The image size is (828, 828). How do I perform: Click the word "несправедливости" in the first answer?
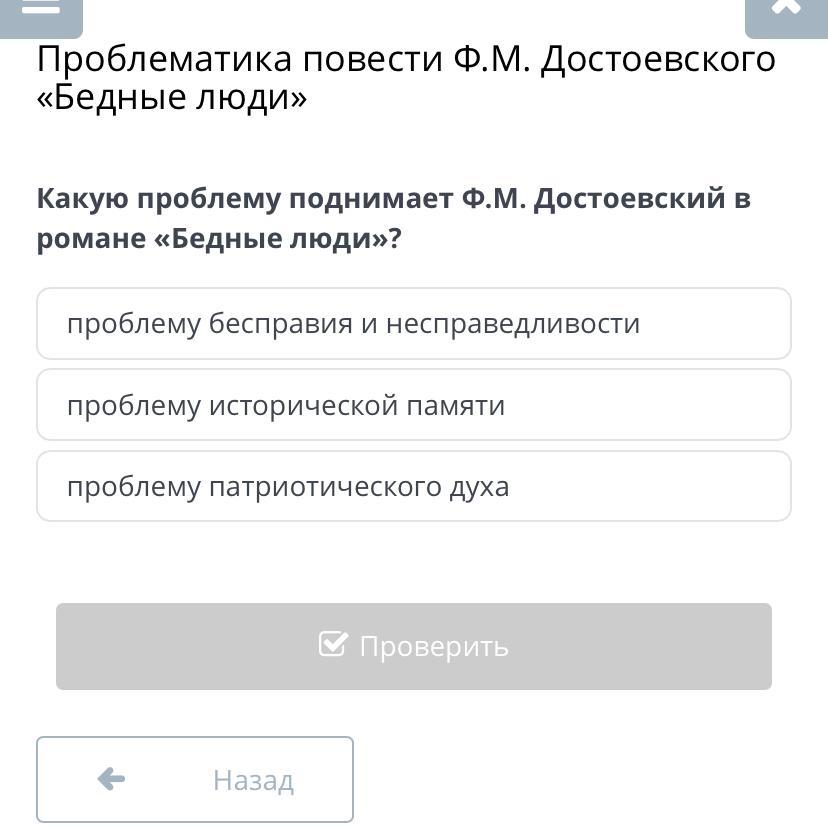point(513,324)
